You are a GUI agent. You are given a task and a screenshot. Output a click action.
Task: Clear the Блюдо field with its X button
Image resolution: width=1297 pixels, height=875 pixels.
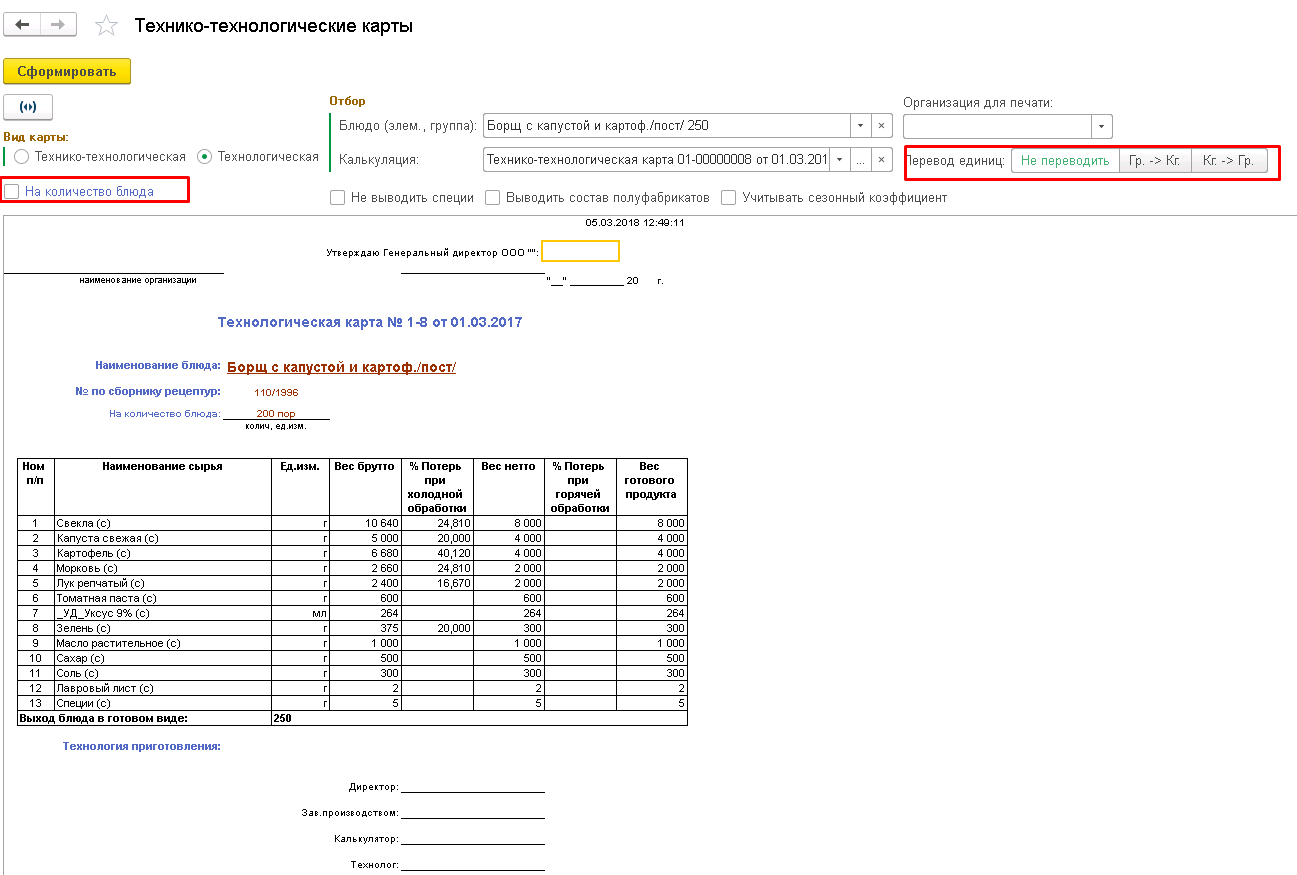click(x=881, y=126)
